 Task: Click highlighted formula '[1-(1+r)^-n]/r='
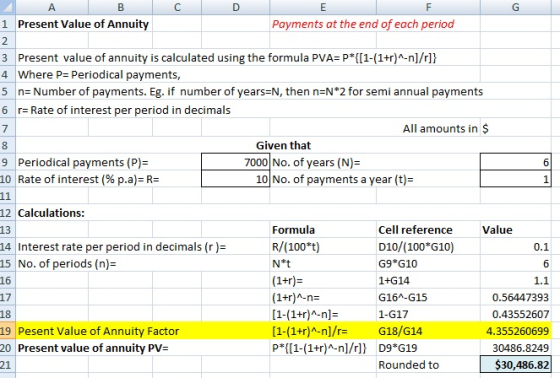point(310,331)
